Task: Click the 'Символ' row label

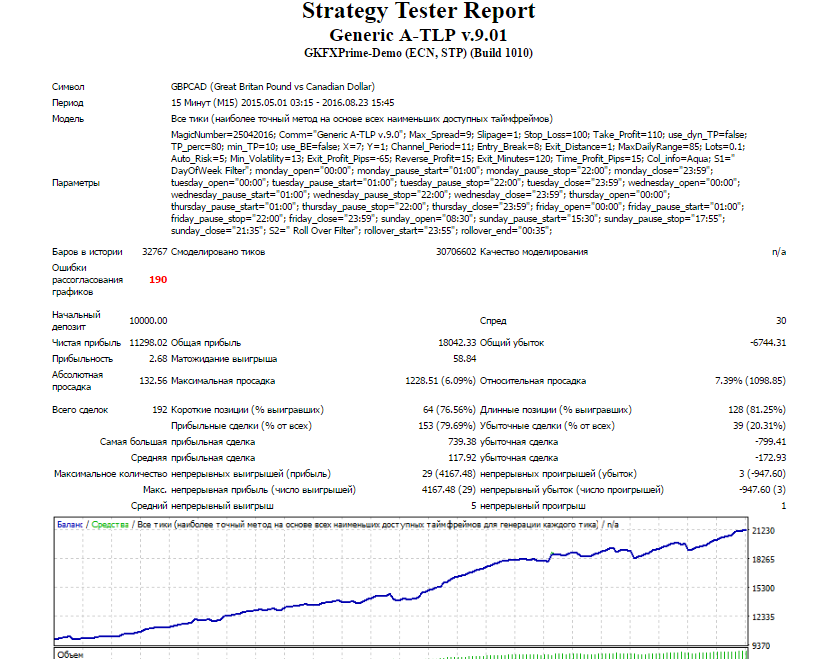Action: click(68, 87)
